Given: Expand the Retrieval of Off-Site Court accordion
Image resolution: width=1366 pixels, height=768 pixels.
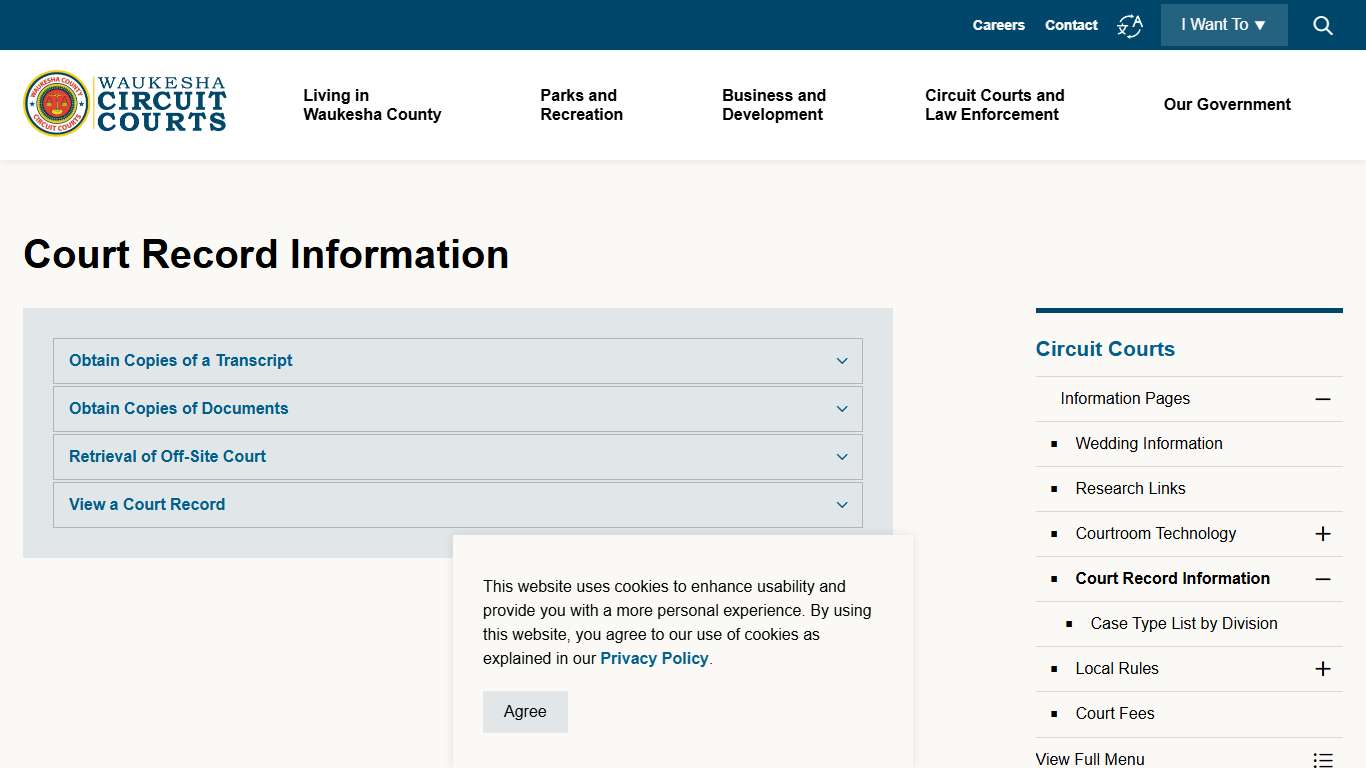Looking at the screenshot, I should pyautogui.click(x=841, y=457).
